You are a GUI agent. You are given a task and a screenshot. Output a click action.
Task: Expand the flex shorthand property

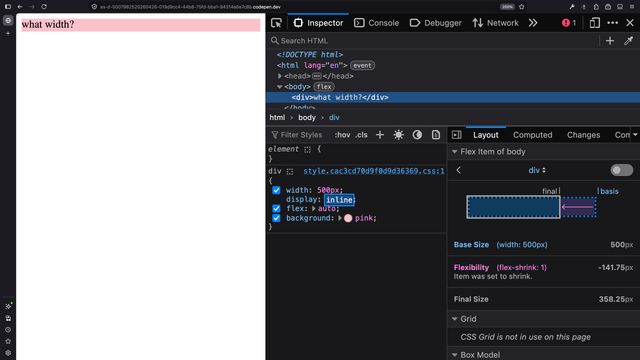pyautogui.click(x=313, y=209)
